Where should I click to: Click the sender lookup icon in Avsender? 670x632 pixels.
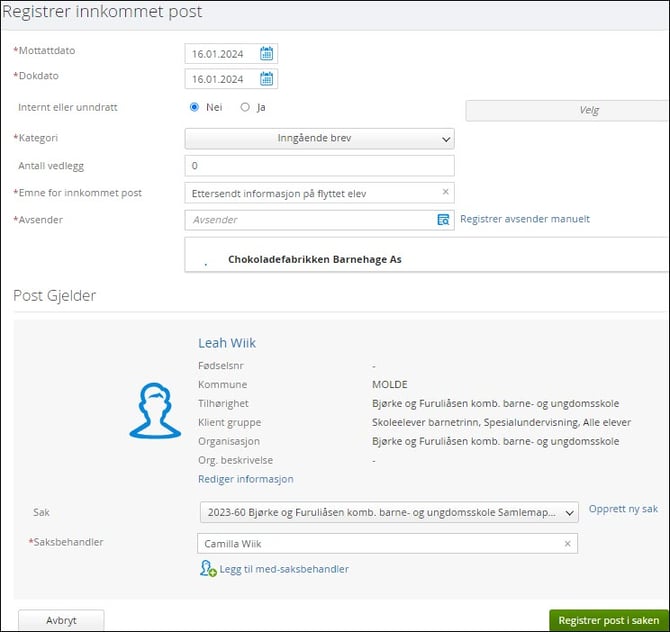(x=443, y=220)
